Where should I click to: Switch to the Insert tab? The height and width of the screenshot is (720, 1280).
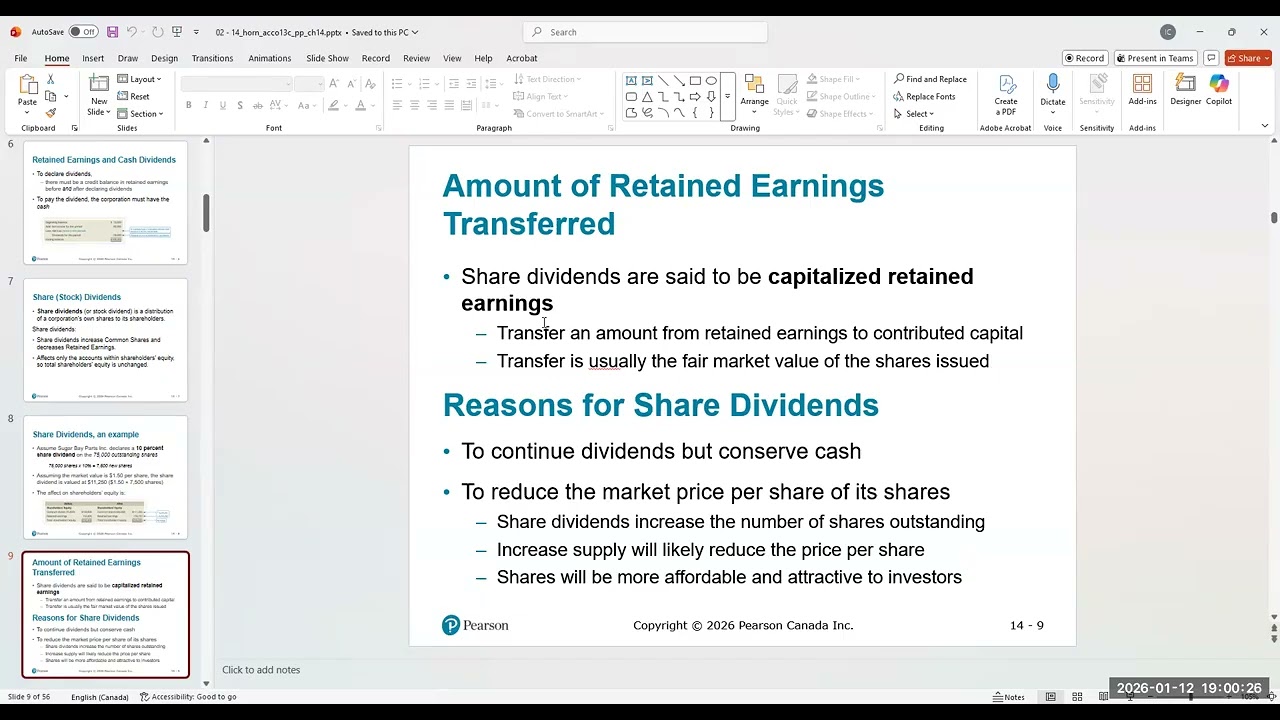(x=93, y=58)
